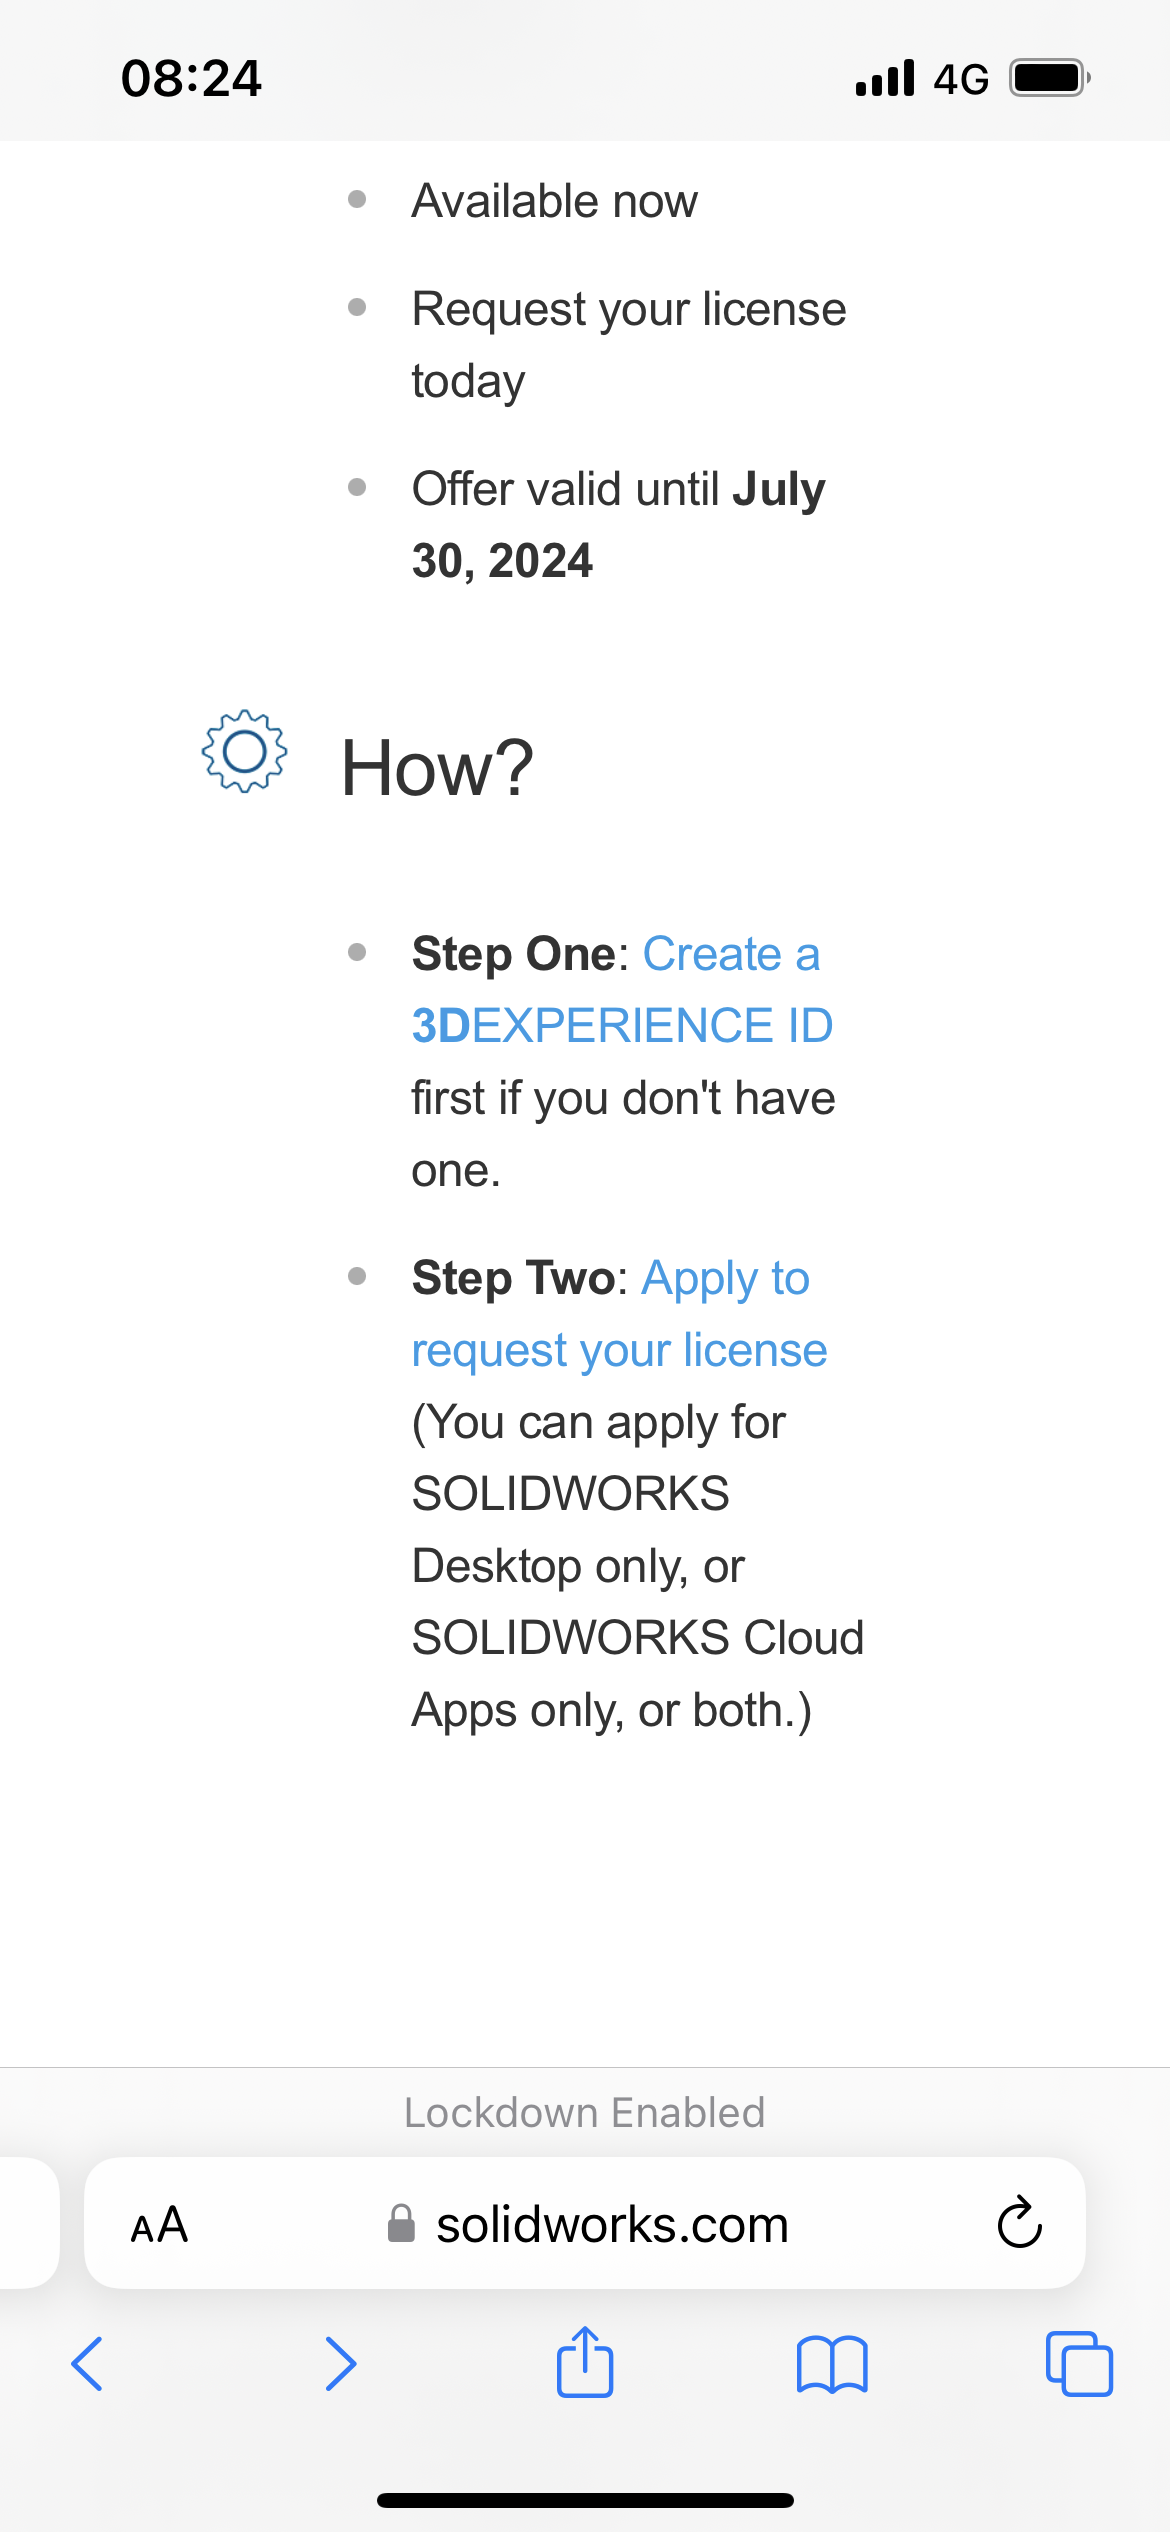Open the bookmarks book icon
This screenshot has width=1170, height=2532.
tap(832, 2364)
